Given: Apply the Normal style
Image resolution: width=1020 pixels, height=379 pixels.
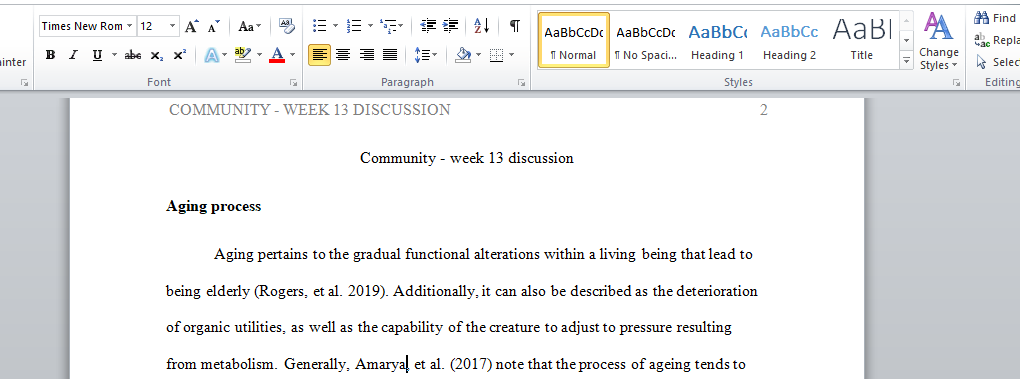Looking at the screenshot, I should click(x=574, y=40).
